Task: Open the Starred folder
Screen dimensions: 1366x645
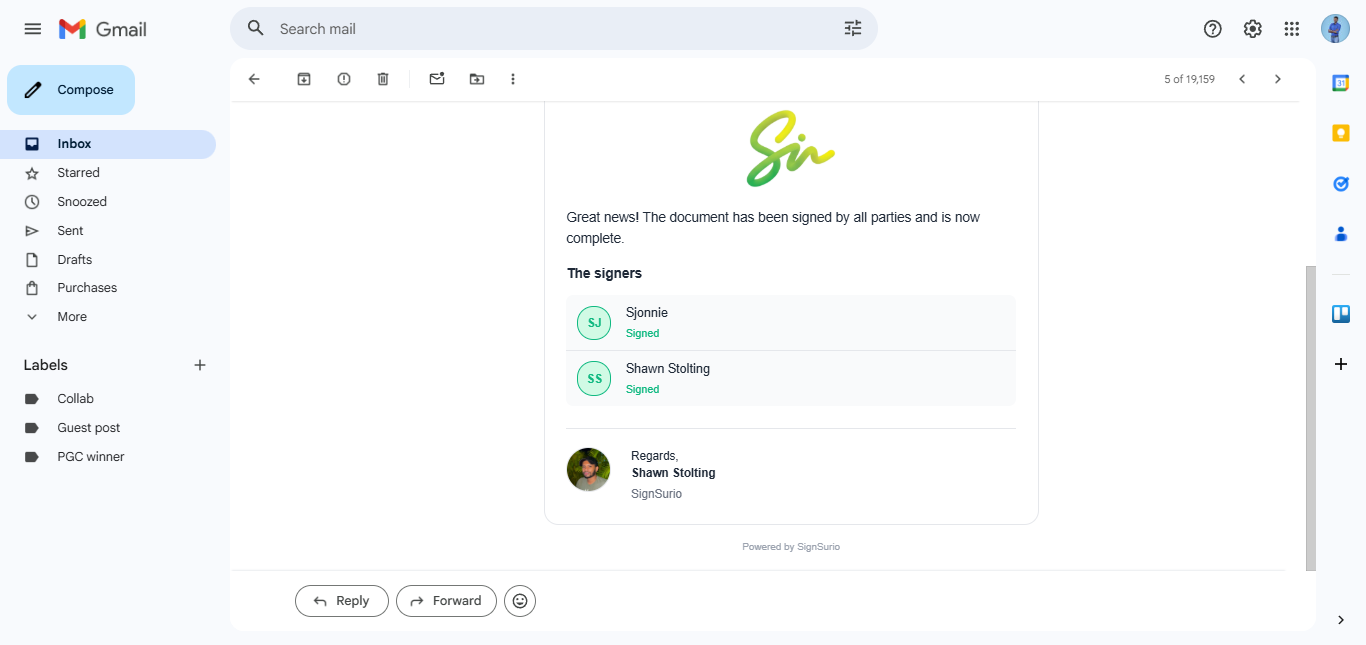Action: pyautogui.click(x=78, y=173)
